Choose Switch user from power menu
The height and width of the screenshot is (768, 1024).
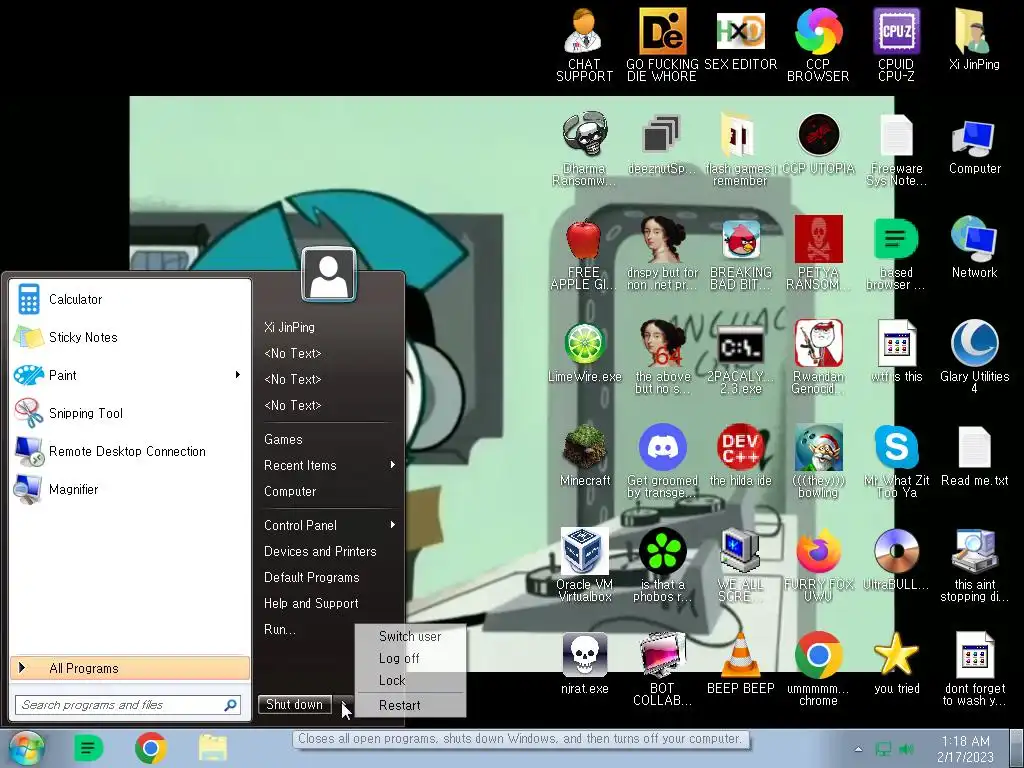410,636
